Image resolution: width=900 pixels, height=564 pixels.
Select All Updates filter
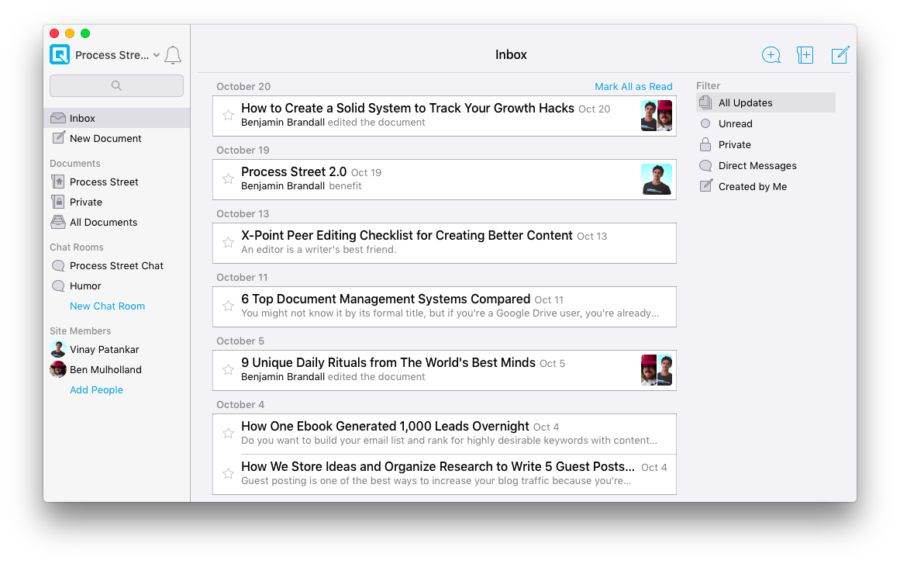[x=766, y=103]
